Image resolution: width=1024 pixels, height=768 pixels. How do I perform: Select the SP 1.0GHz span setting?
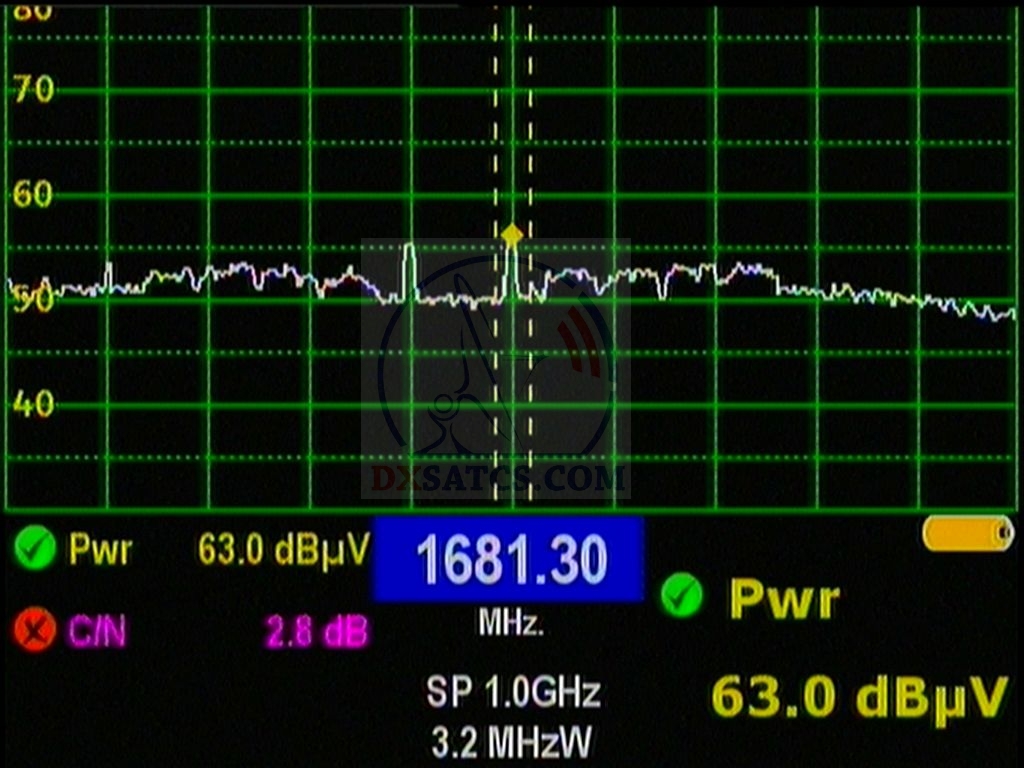(x=513, y=692)
